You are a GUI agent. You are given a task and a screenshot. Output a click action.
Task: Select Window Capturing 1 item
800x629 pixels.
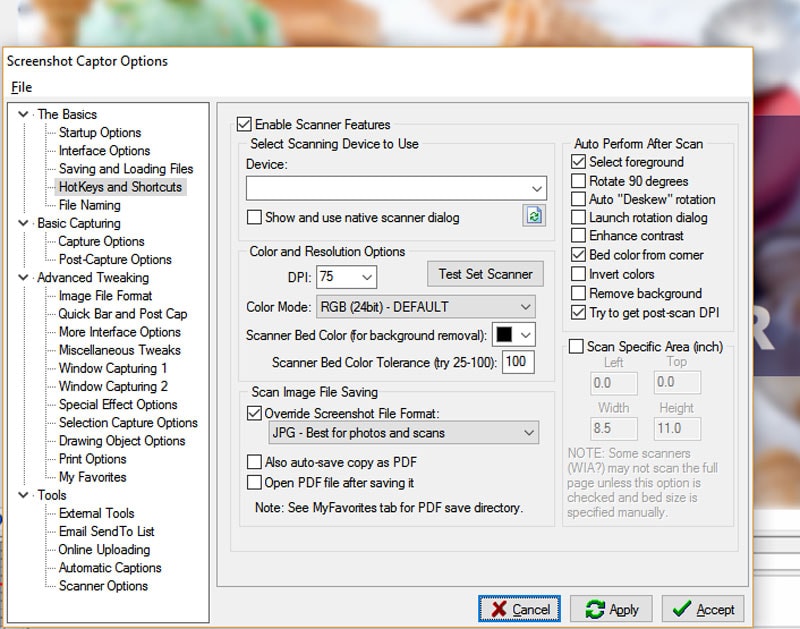113,368
